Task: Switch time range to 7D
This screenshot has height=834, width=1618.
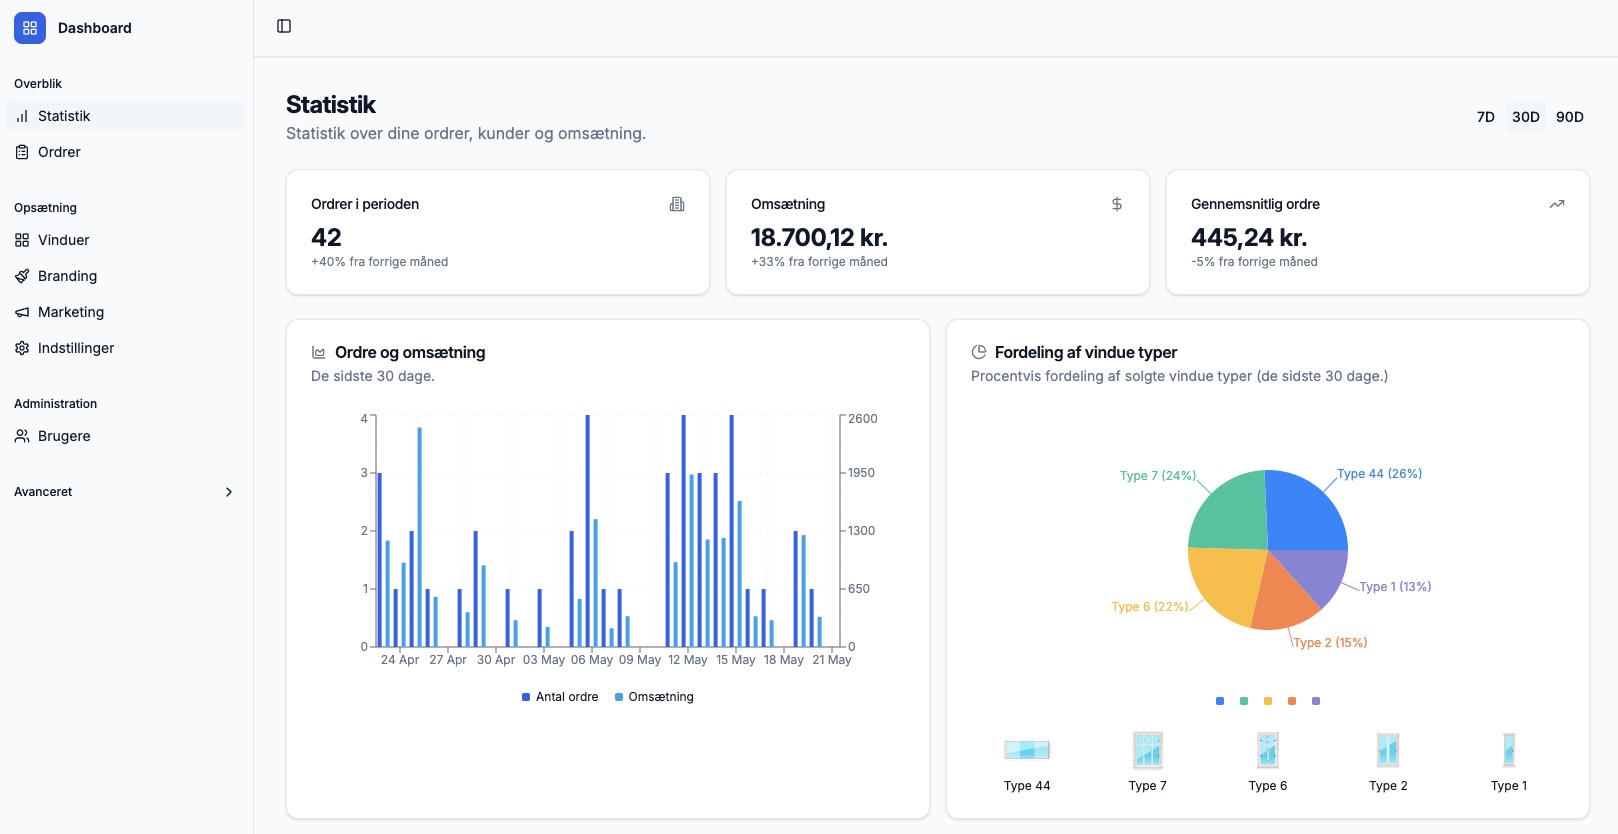Action: pos(1485,117)
